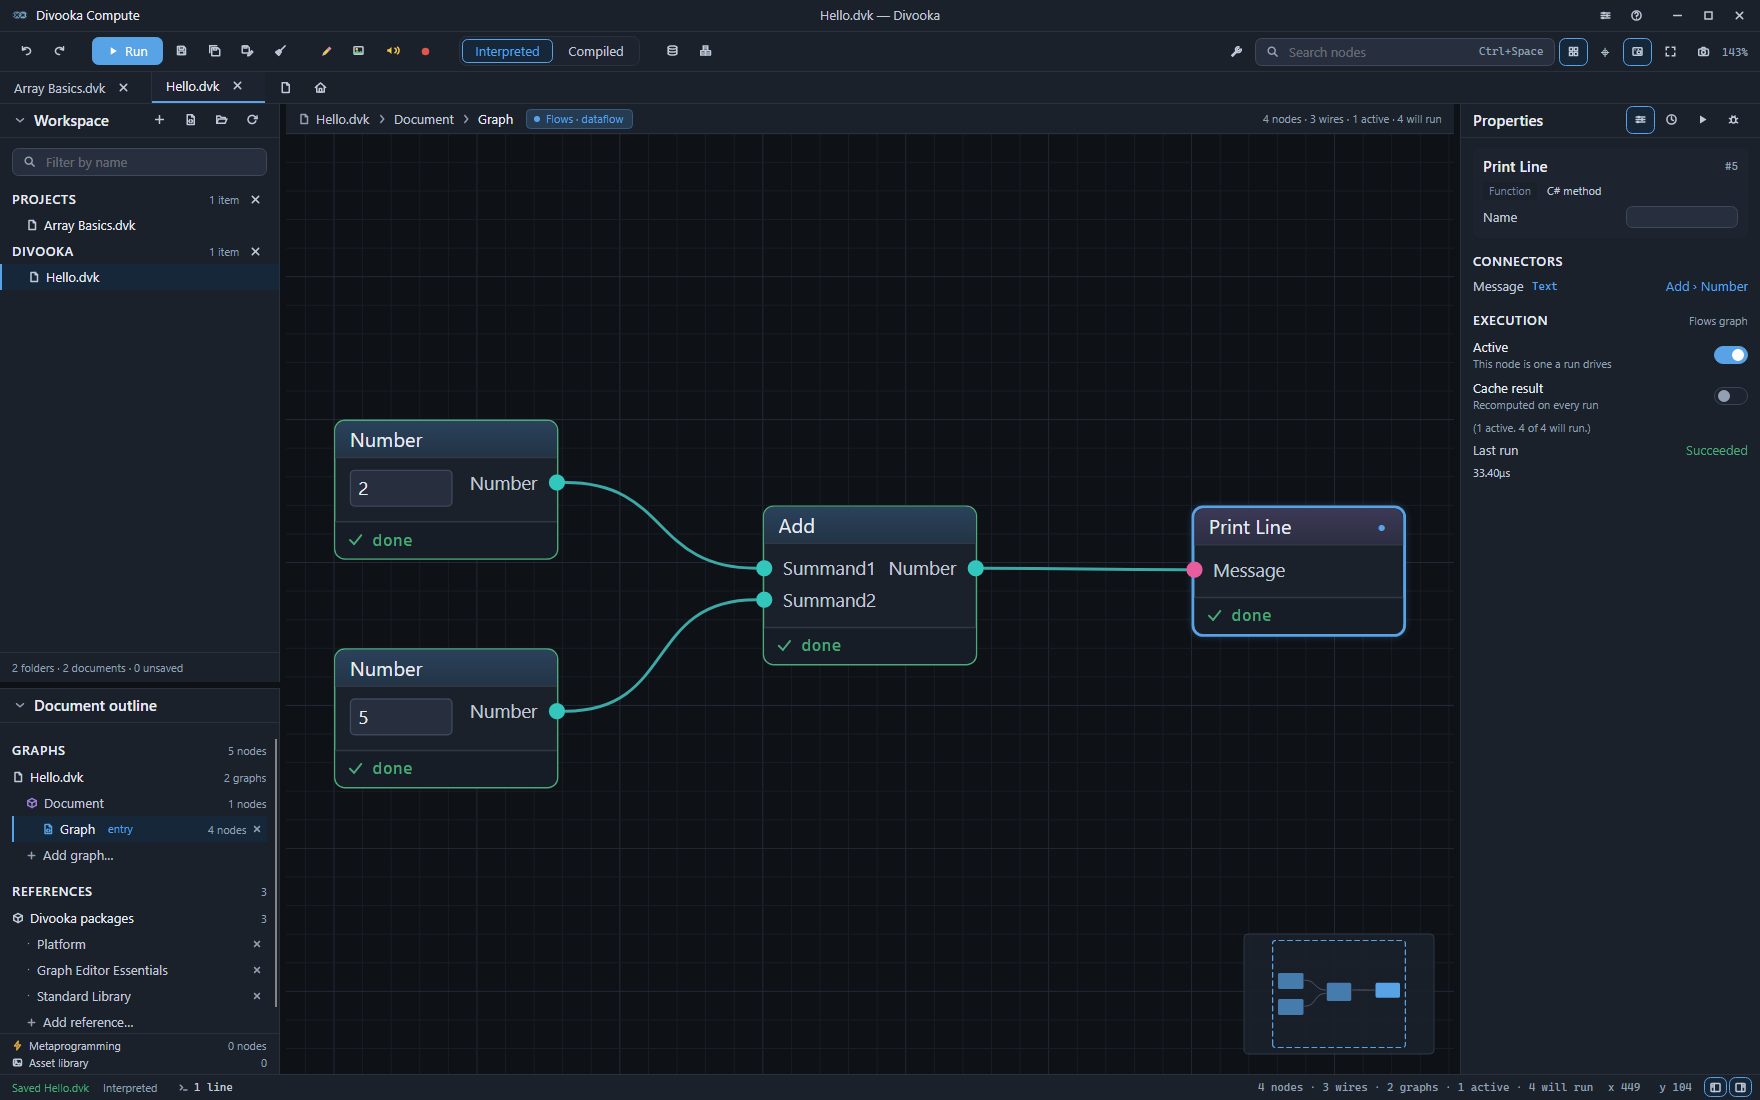
Task: Remove the DIVOOKA folder with its X
Action: [x=255, y=251]
